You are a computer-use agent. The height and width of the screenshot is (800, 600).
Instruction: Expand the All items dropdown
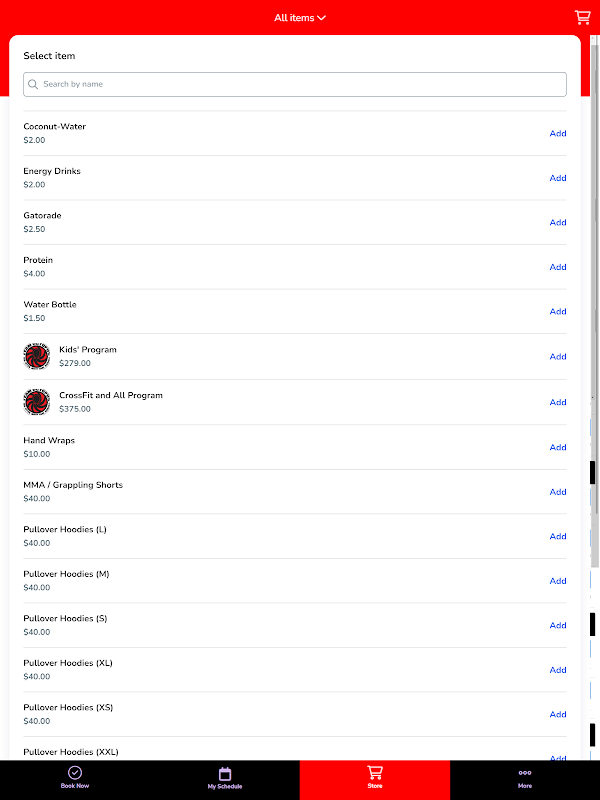[x=300, y=18]
